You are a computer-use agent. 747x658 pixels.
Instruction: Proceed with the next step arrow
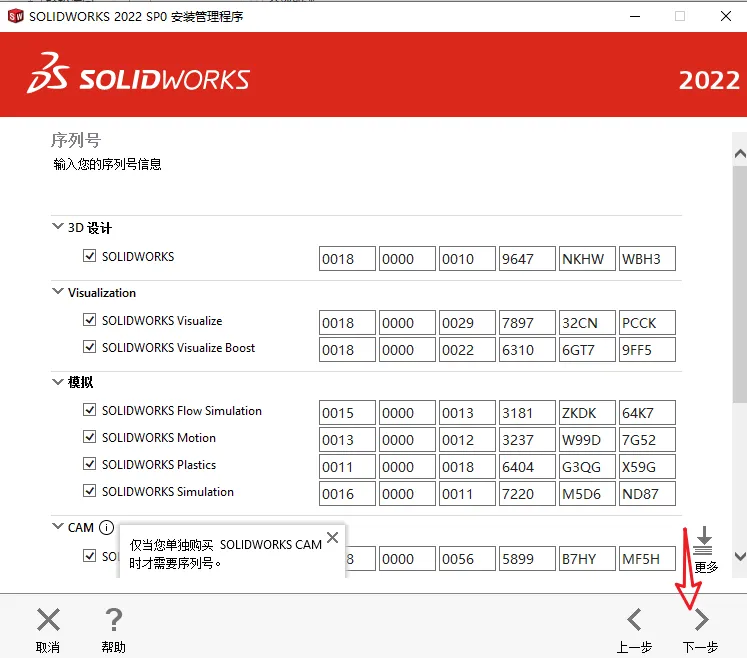[701, 619]
